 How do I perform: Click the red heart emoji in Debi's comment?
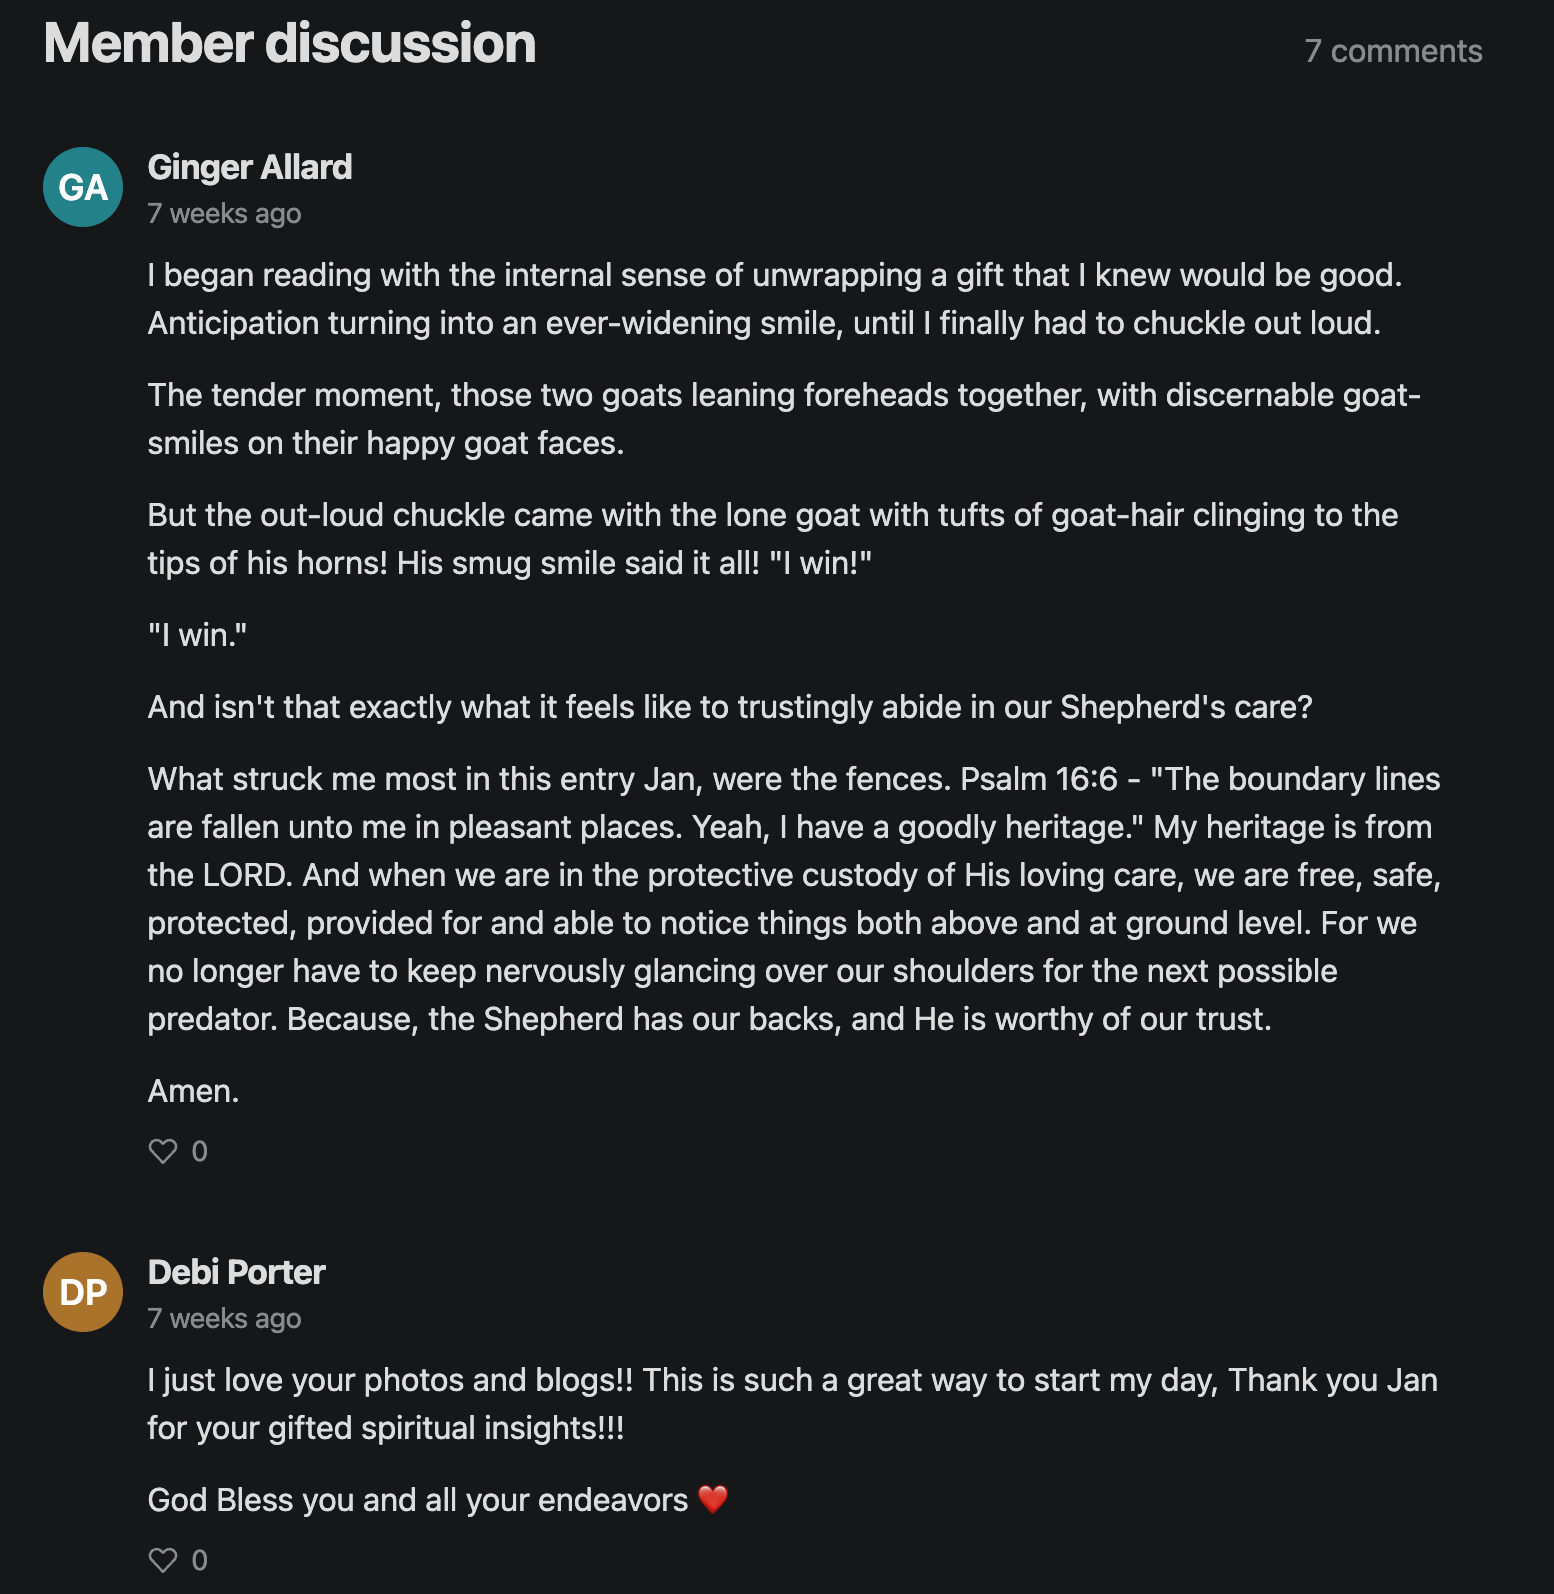pyautogui.click(x=713, y=1499)
